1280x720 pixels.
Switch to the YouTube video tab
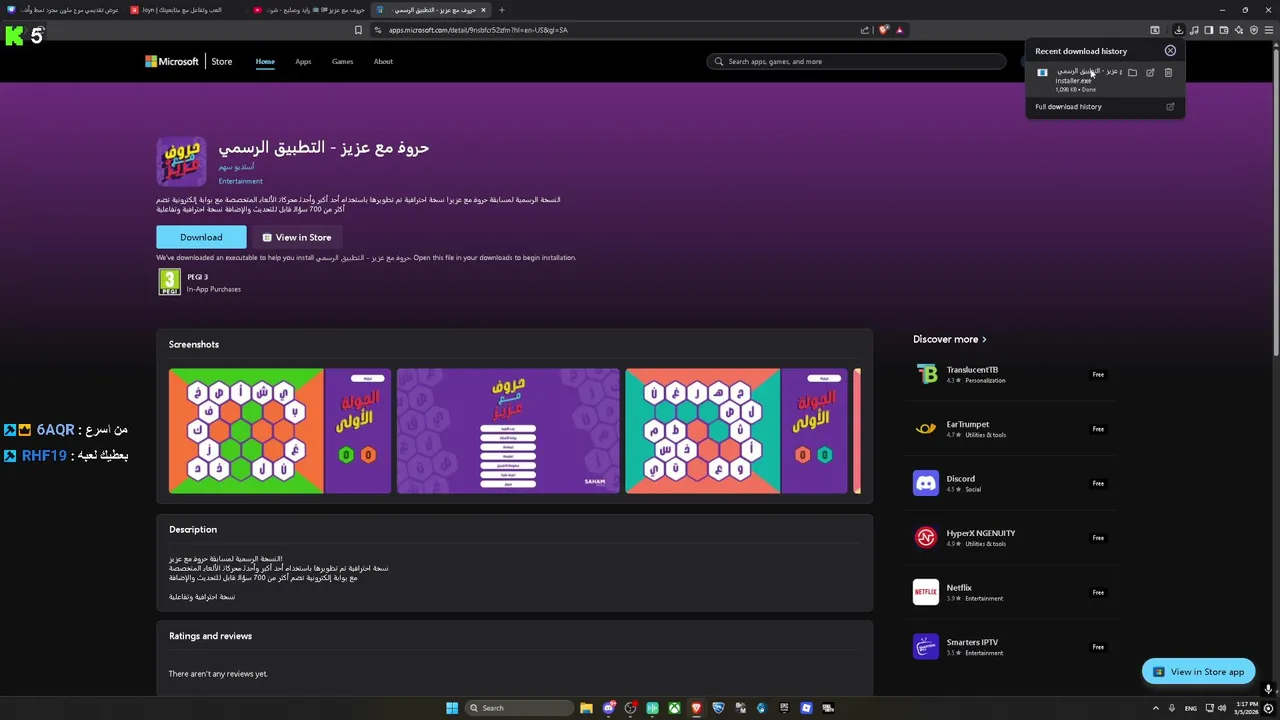(x=308, y=10)
